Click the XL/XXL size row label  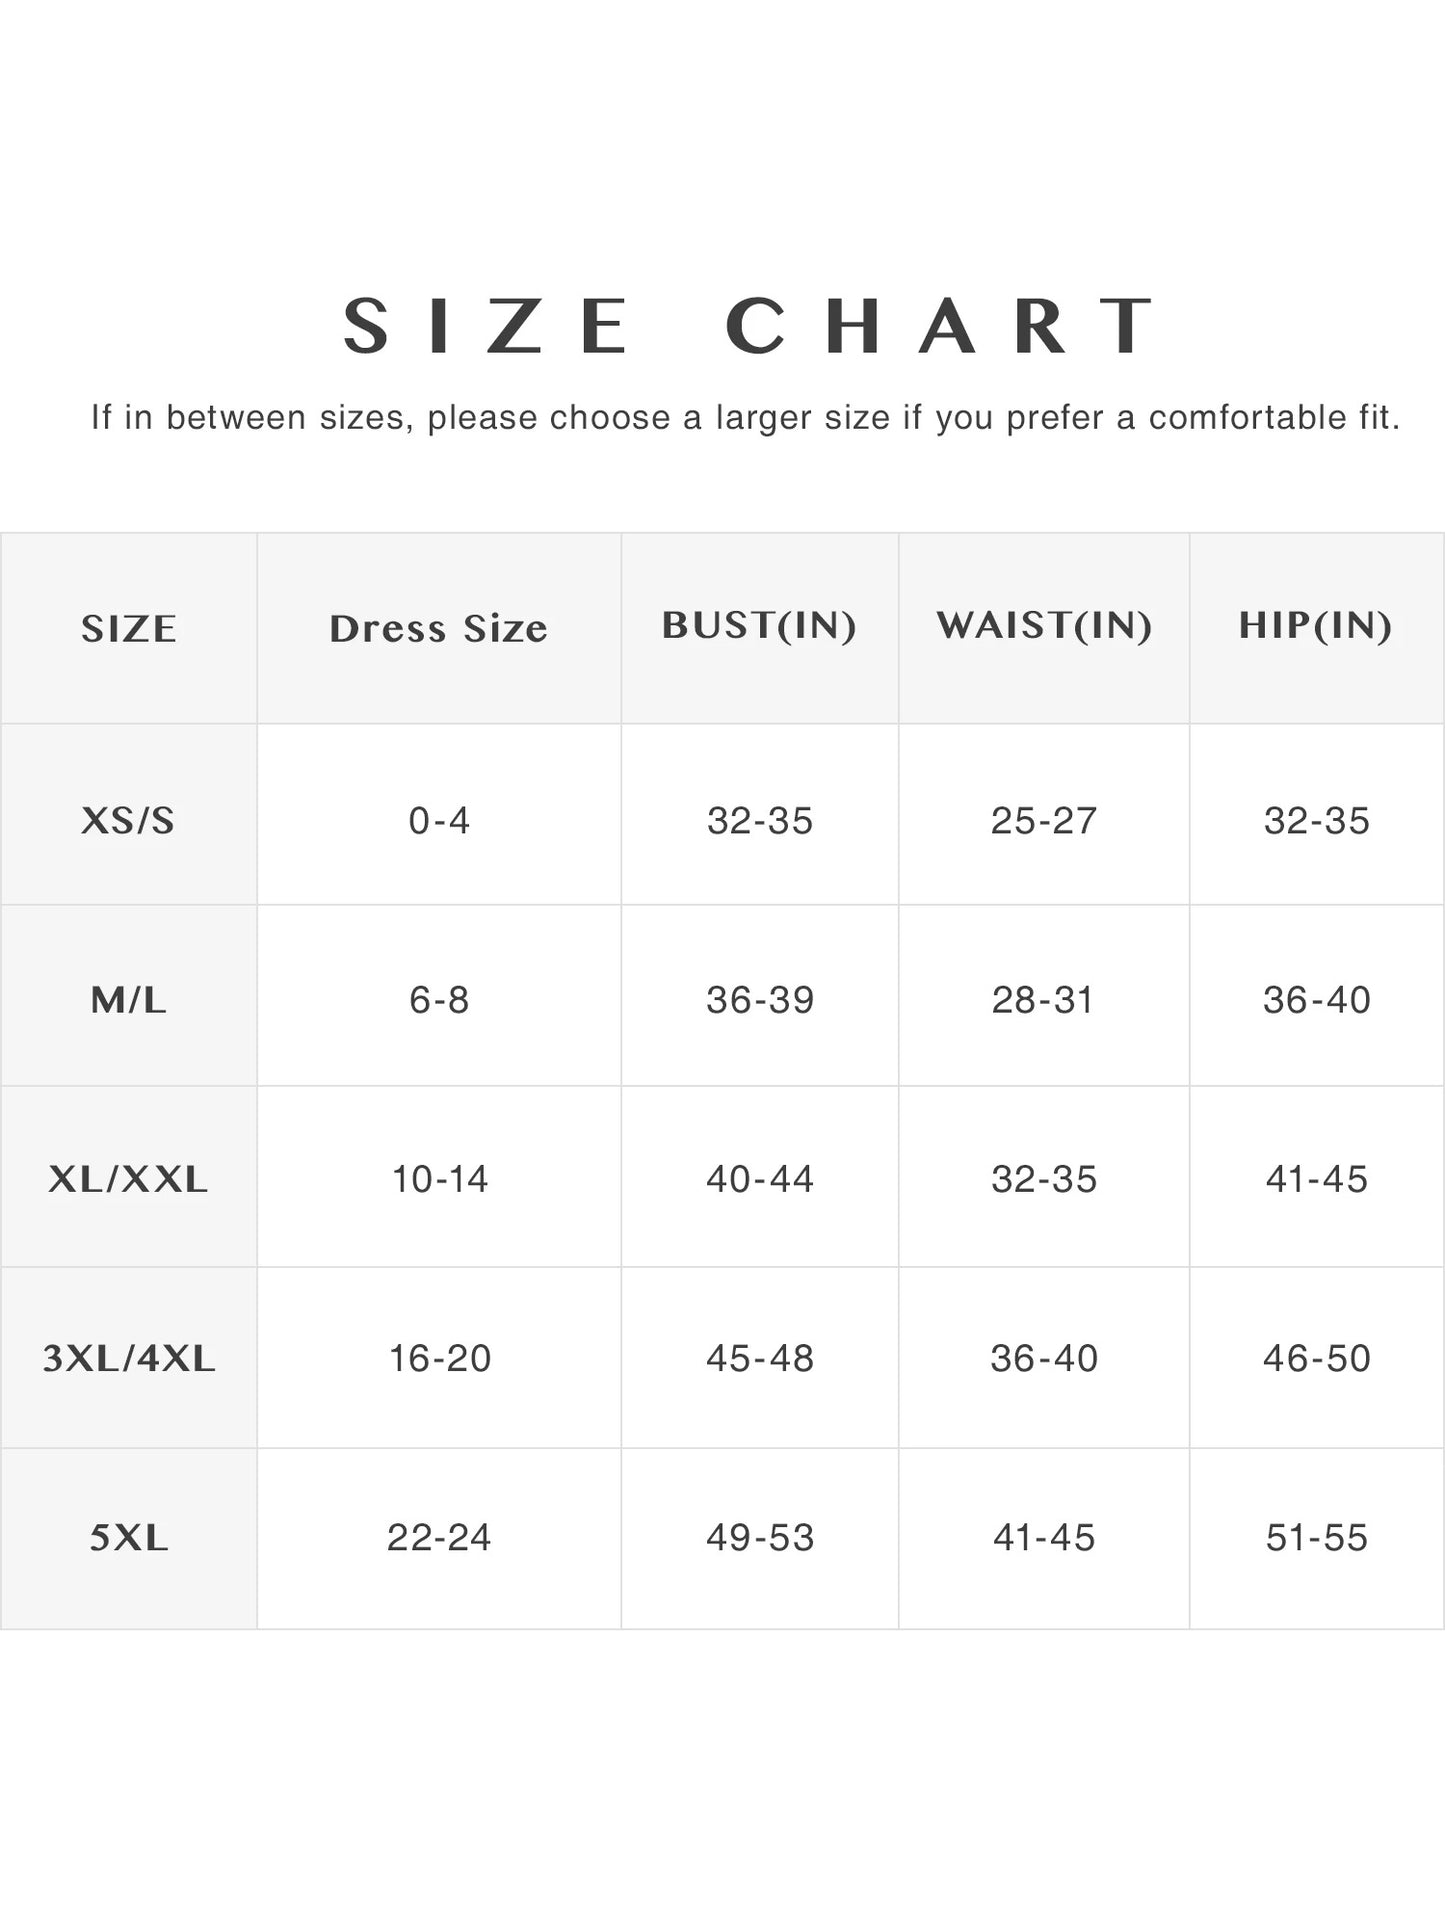coord(128,1179)
